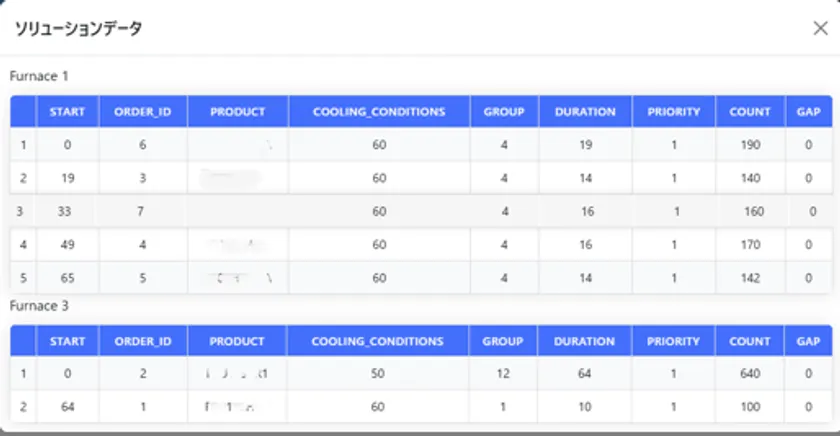Image resolution: width=840 pixels, height=436 pixels.
Task: Click the count cell showing 100
Action: [x=750, y=407]
